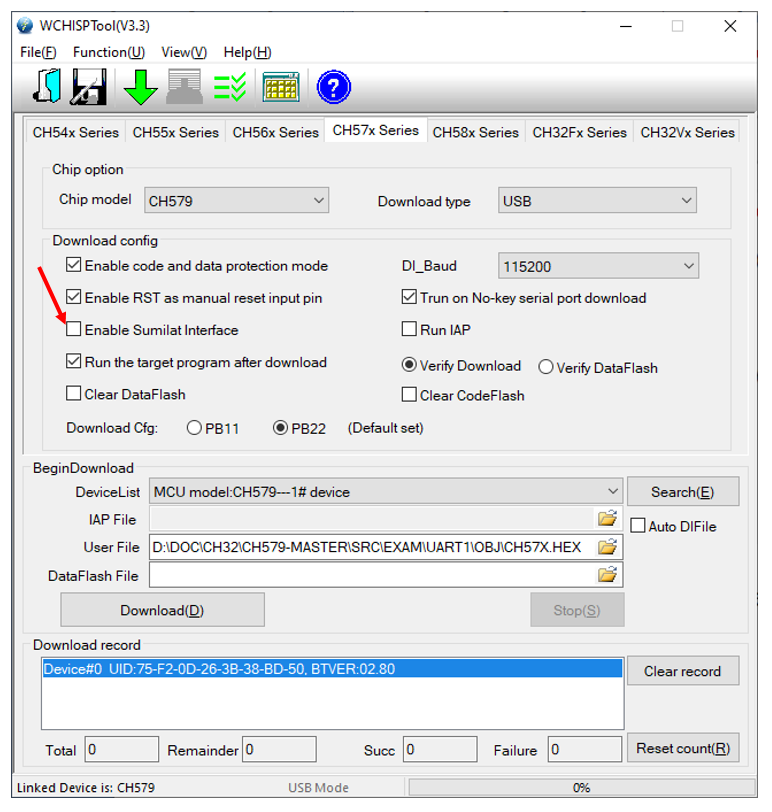Expand the DeviceList dropdown
The image size is (772, 812).
pos(386,491)
